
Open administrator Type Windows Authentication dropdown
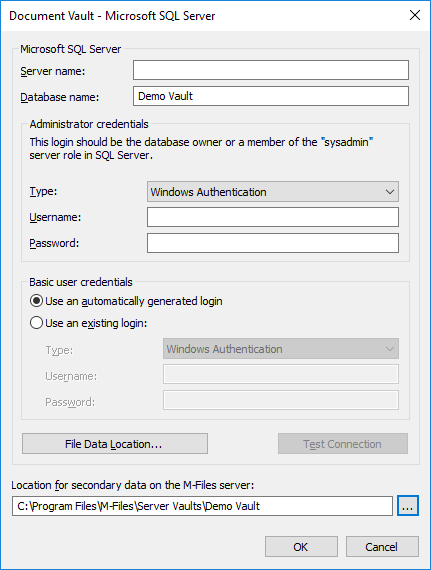pyautogui.click(x=273, y=192)
